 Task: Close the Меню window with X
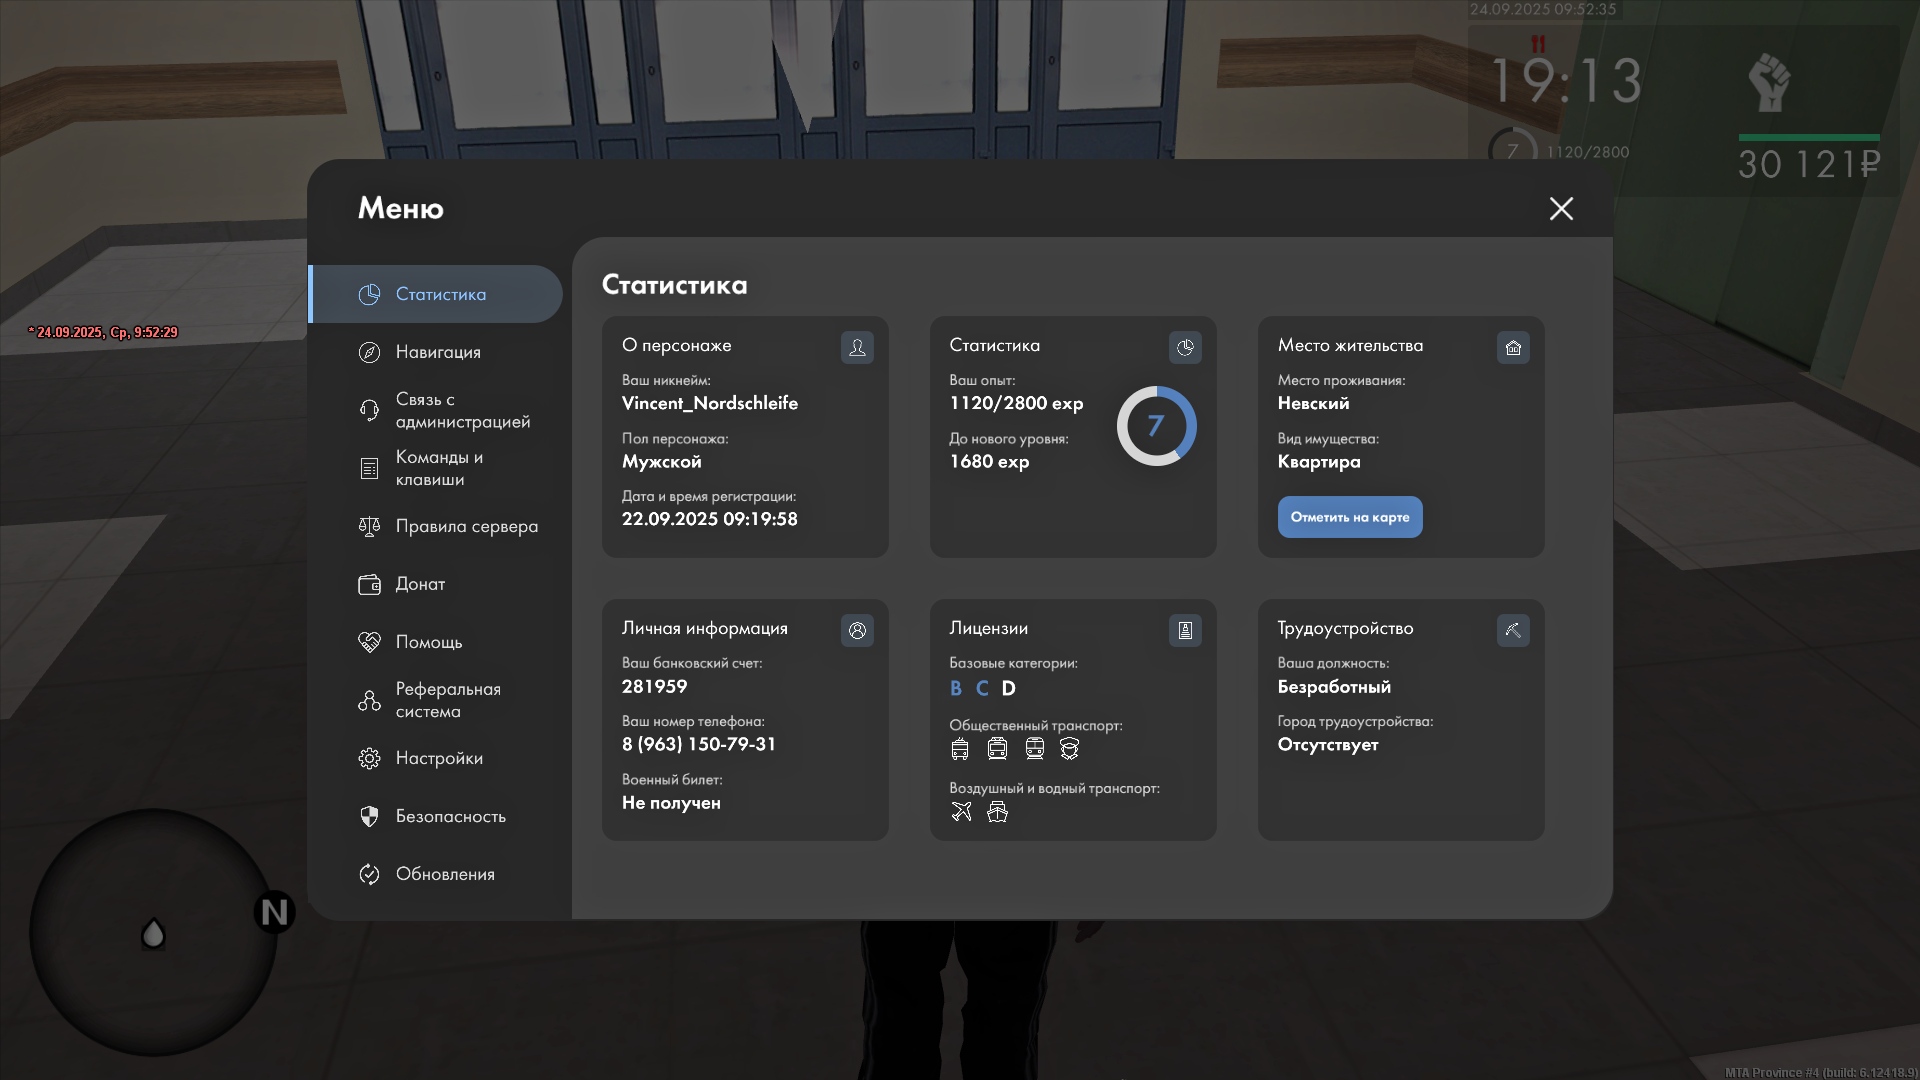(x=1561, y=208)
